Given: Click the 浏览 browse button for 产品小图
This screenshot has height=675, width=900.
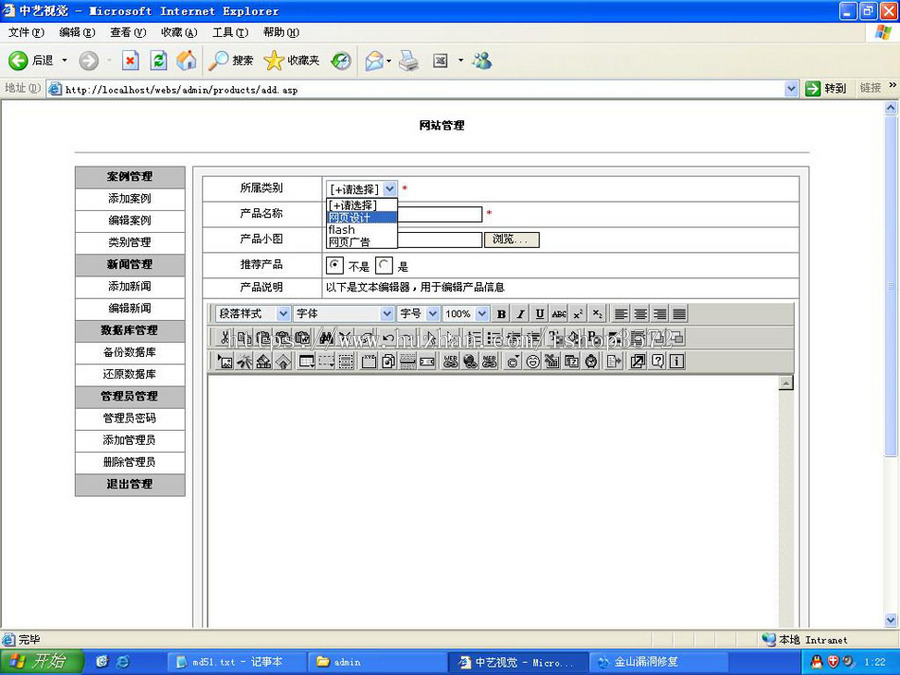Looking at the screenshot, I should 512,240.
